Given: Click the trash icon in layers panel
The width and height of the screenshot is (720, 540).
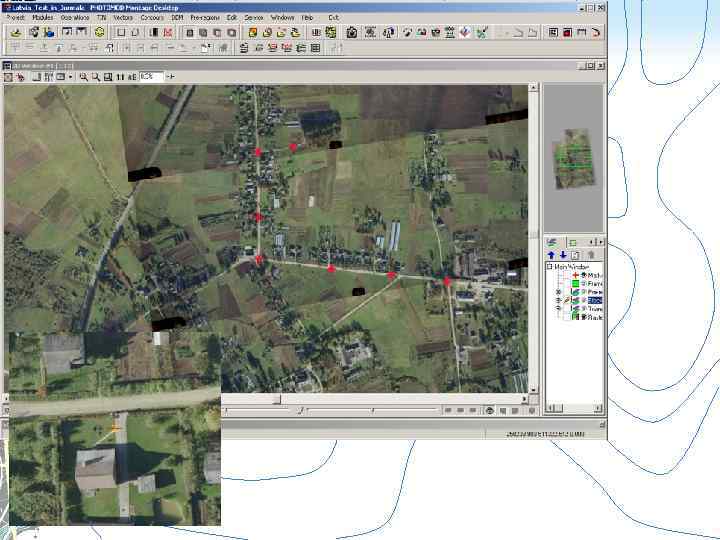Looking at the screenshot, I should click(x=591, y=255).
